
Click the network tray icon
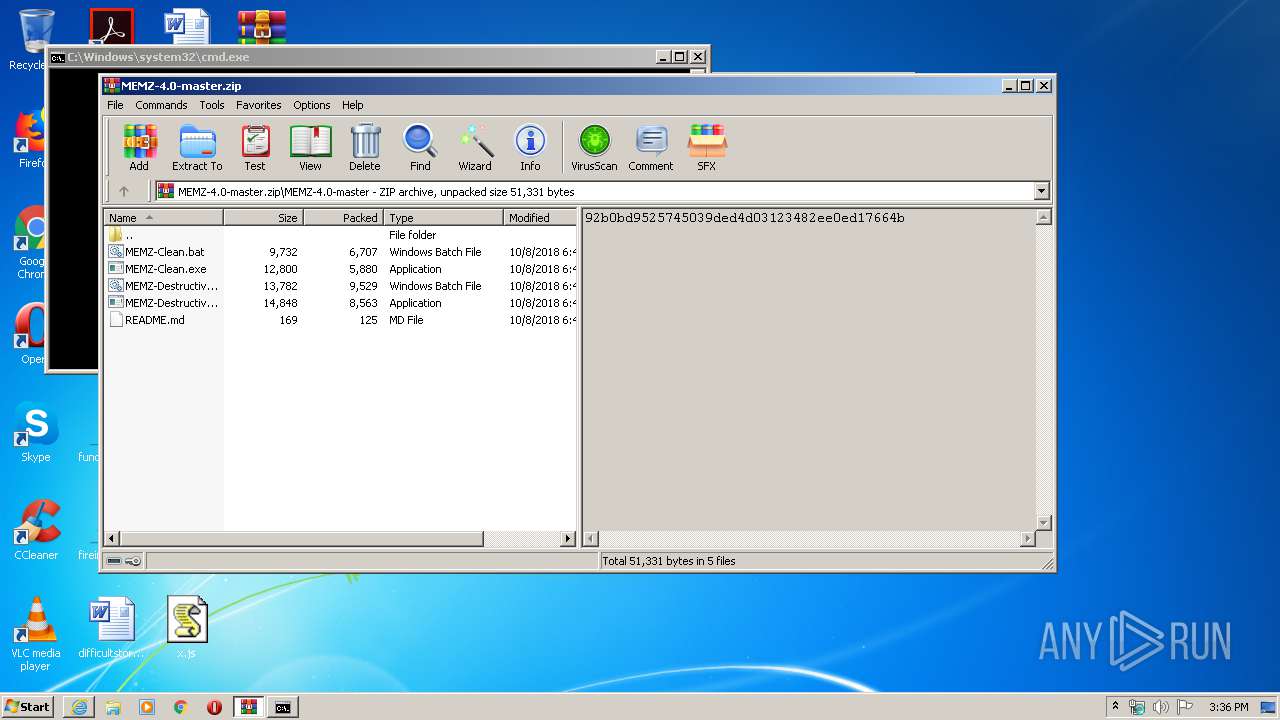tap(1137, 707)
